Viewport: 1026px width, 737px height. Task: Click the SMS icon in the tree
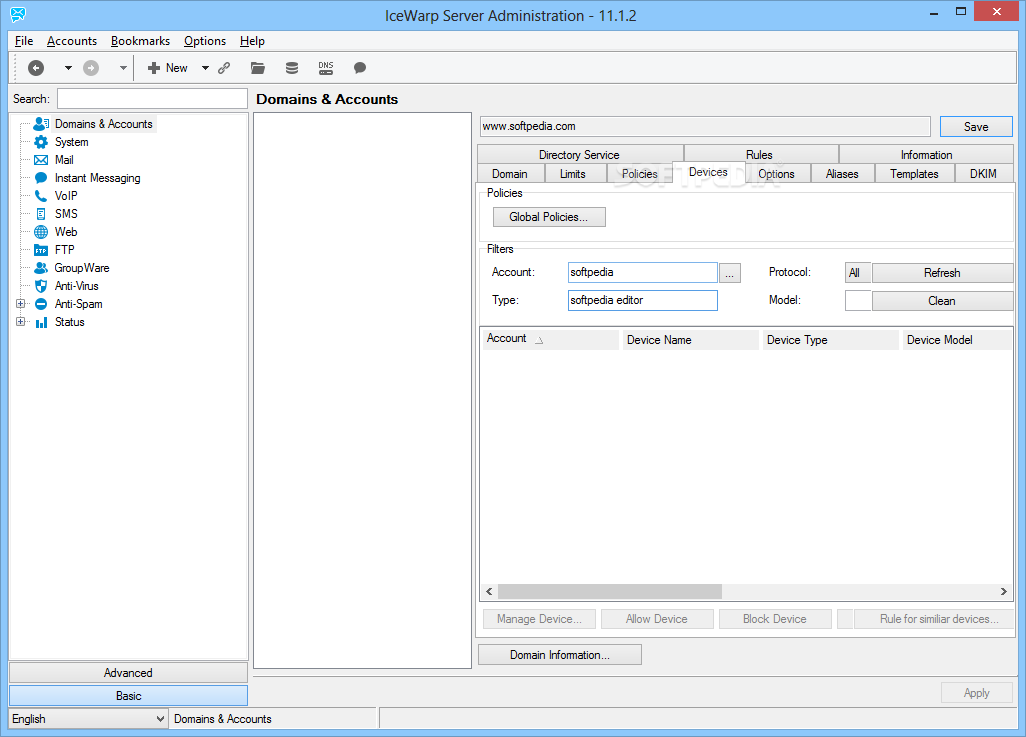point(41,213)
